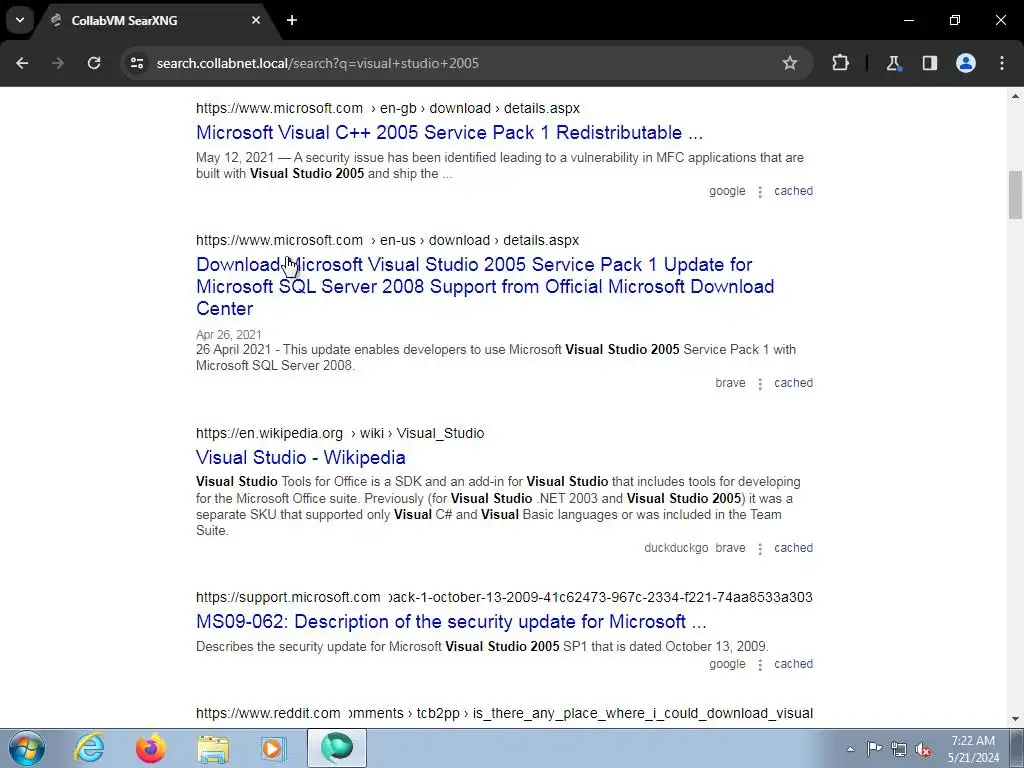Image resolution: width=1024 pixels, height=768 pixels.
Task: Launch Internet Explorer from taskbar
Action: pos(89,748)
